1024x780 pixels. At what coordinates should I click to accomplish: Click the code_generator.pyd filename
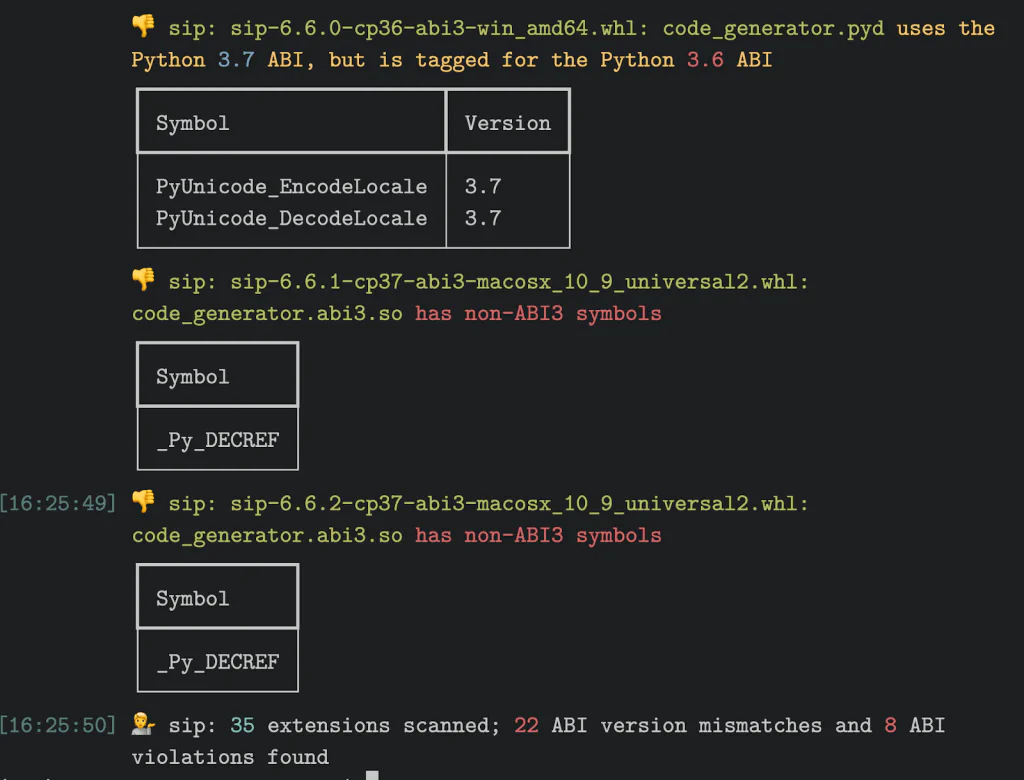(773, 29)
